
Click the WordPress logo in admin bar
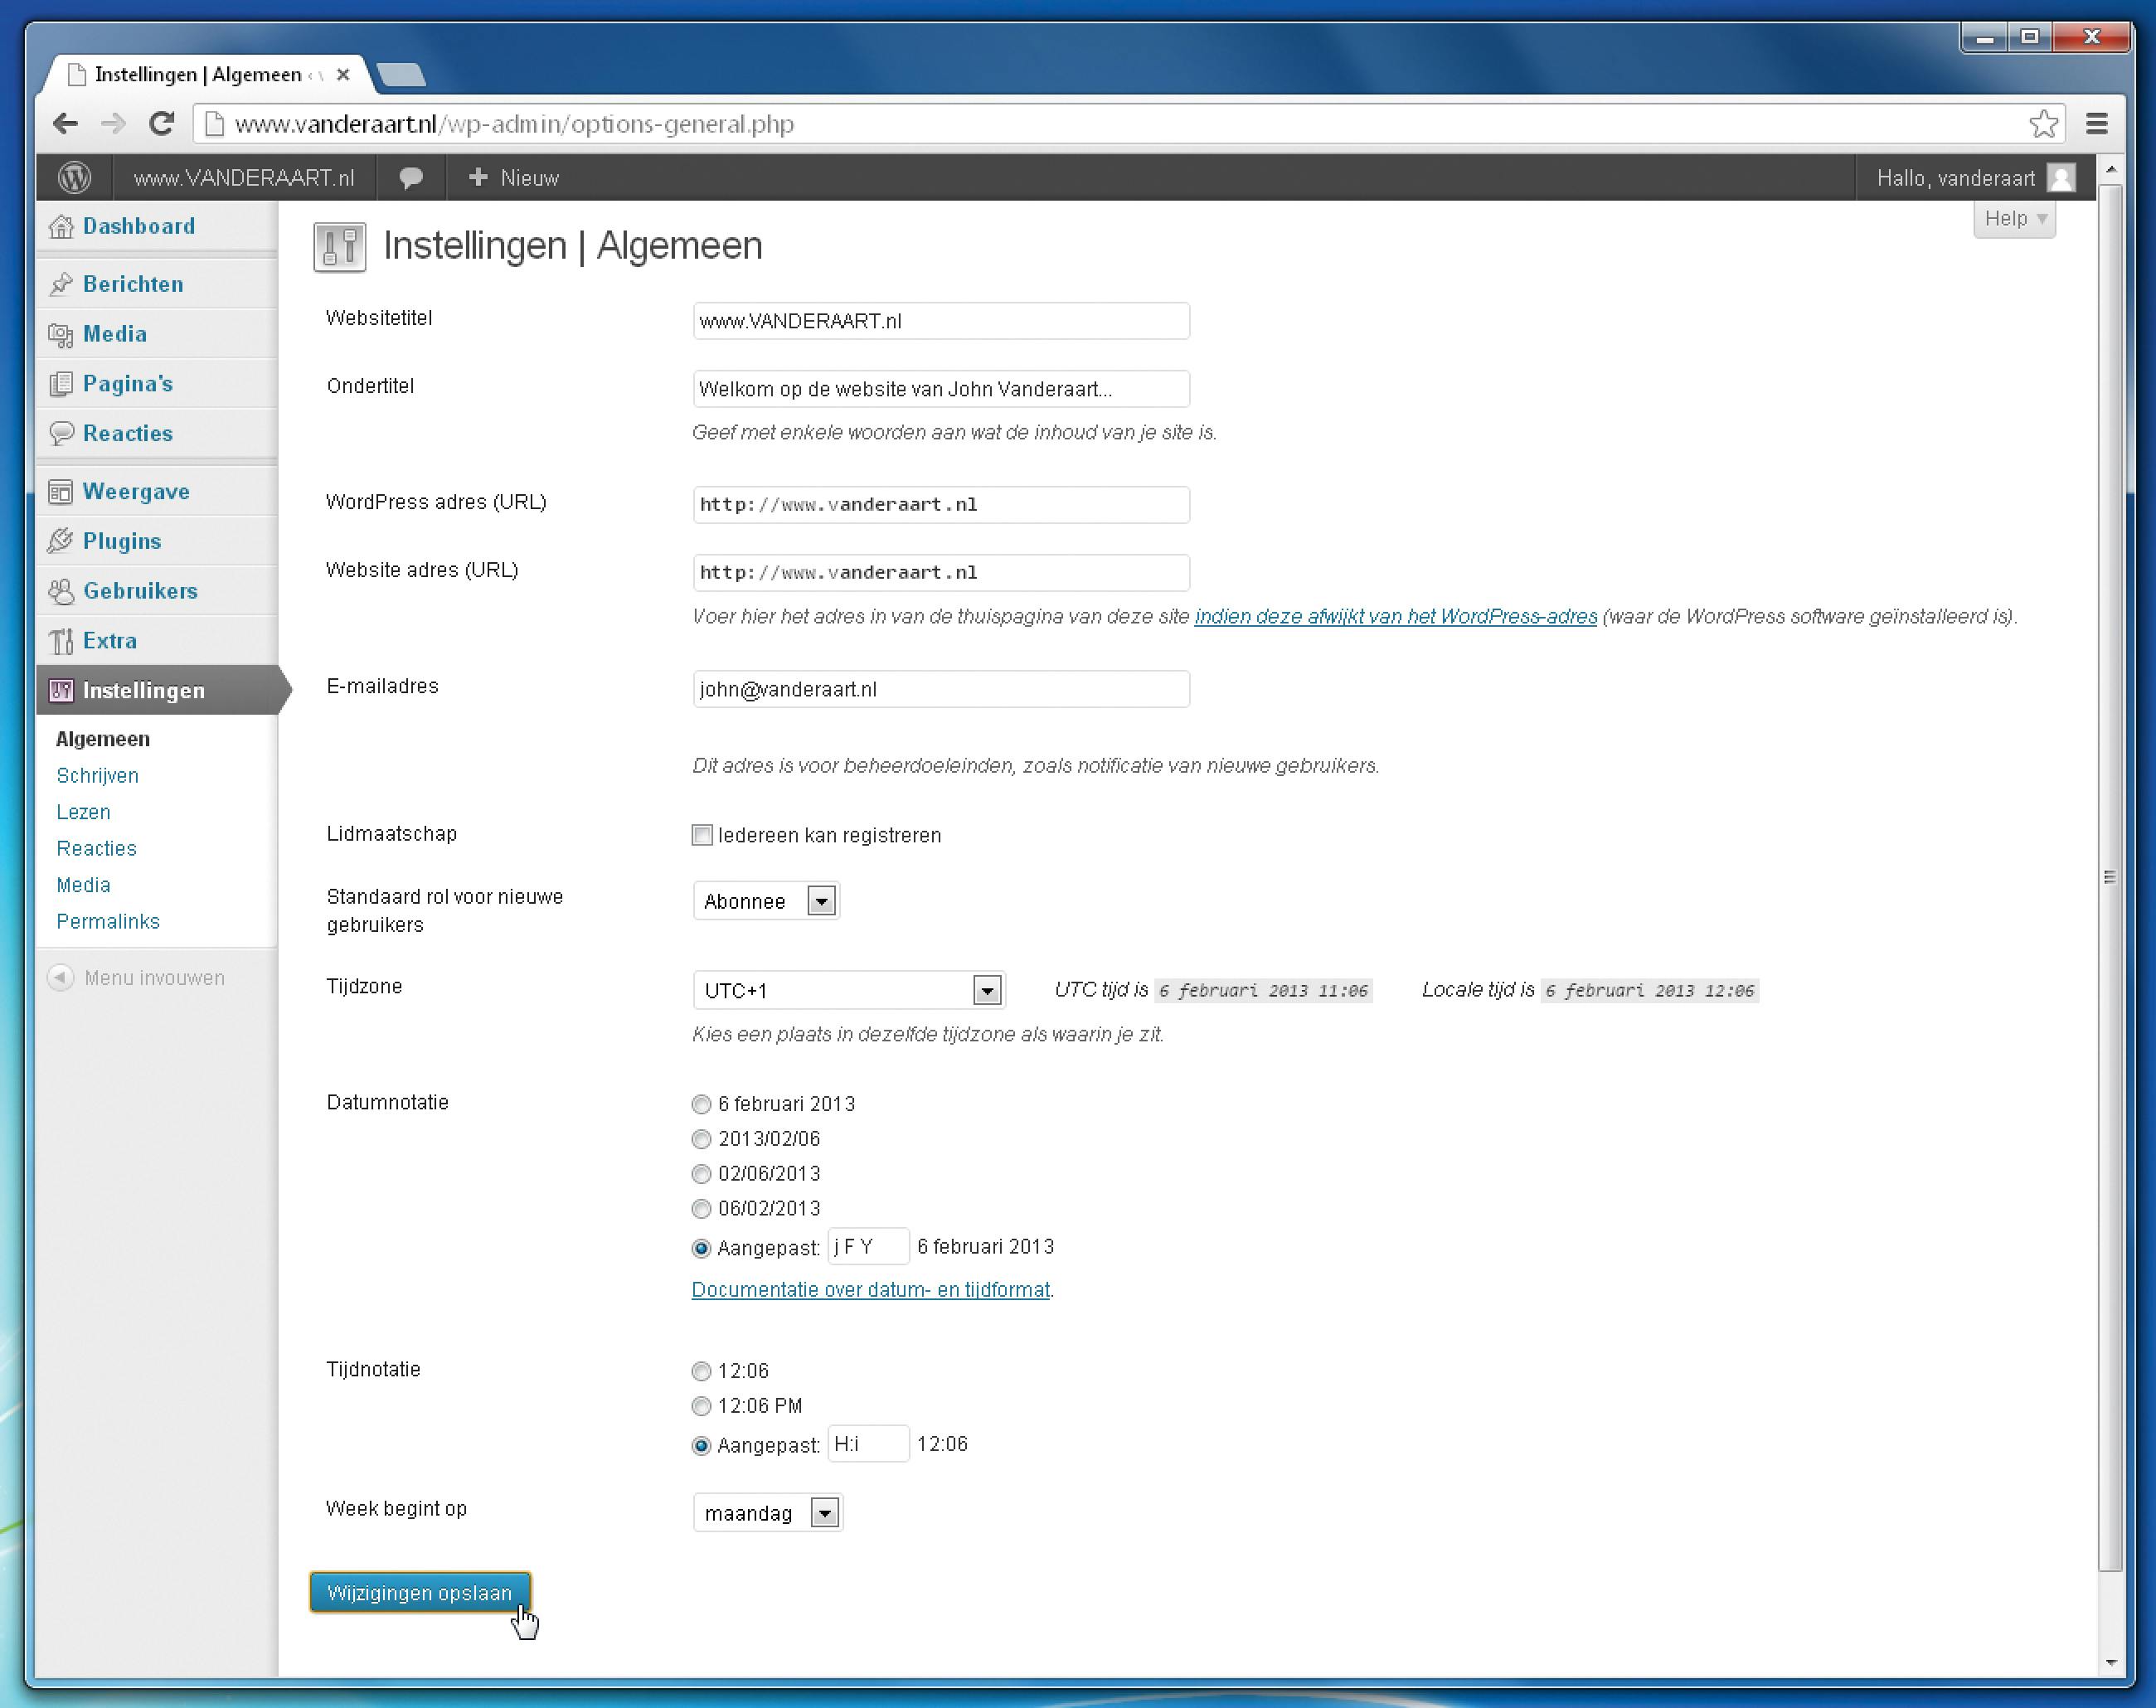tap(74, 178)
